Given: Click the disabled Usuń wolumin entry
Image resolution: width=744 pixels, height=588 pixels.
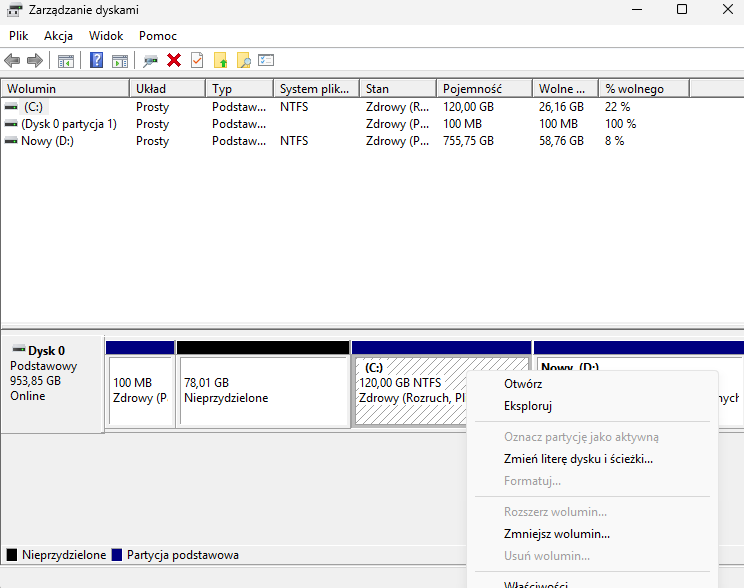Looking at the screenshot, I should pyautogui.click(x=592, y=556).
